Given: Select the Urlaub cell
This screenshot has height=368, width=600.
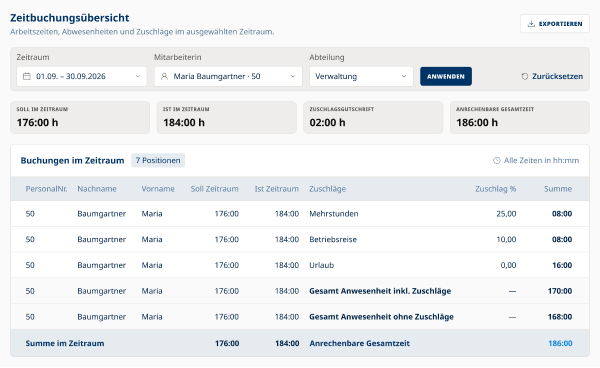Looking at the screenshot, I should [x=321, y=265].
